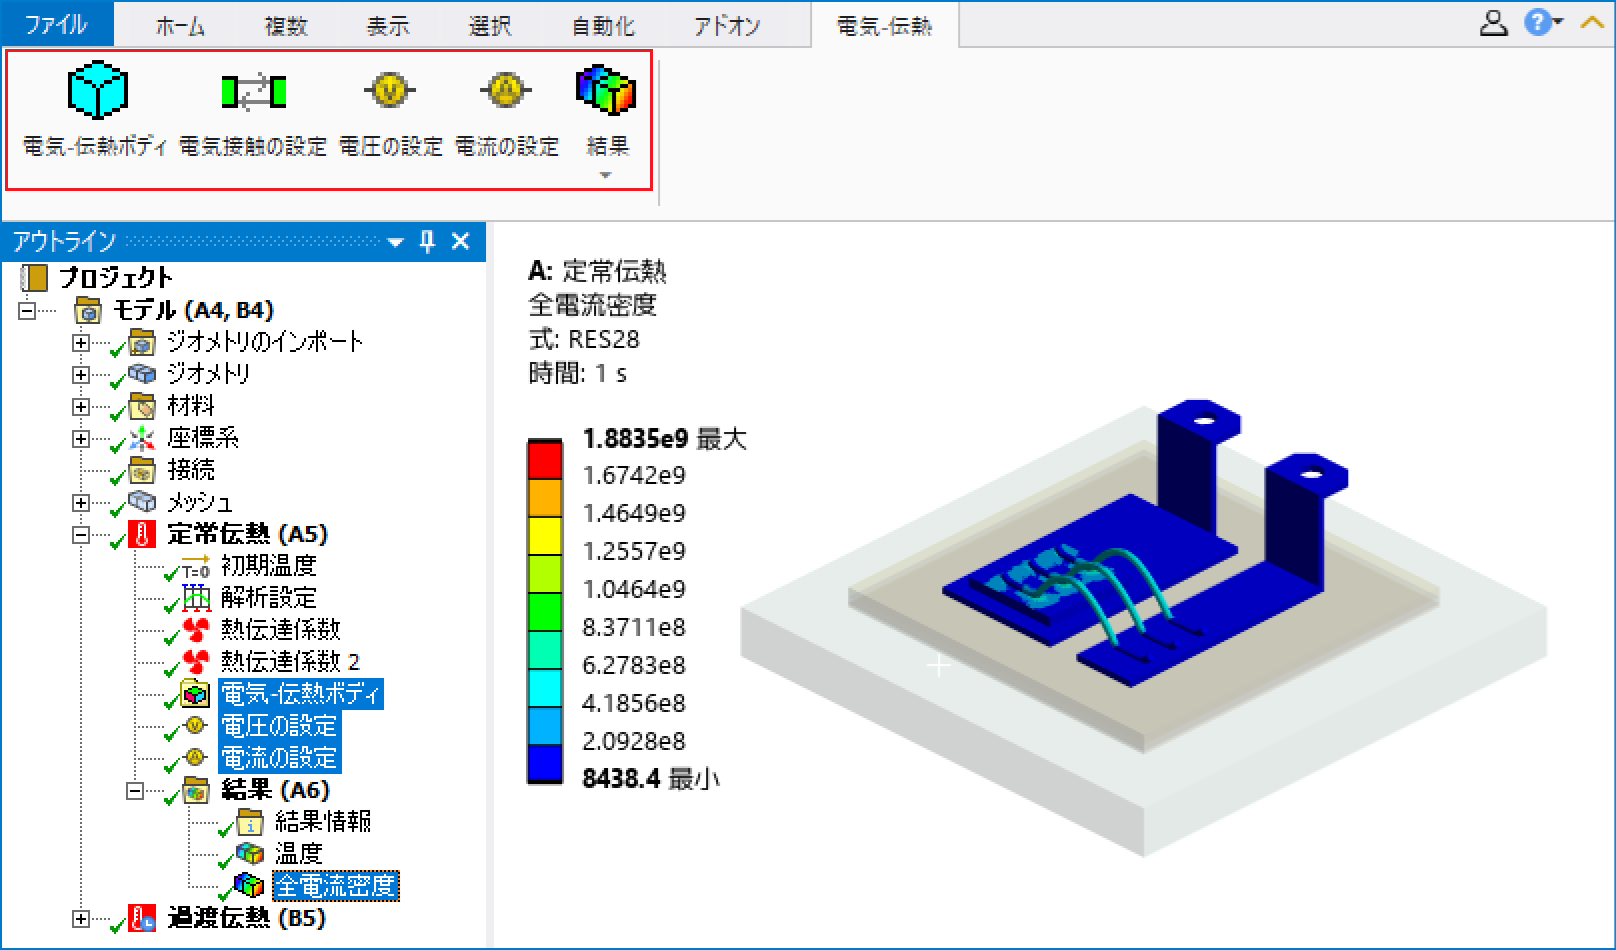
Task: Select the 初期温度 tree item
Action: coord(268,566)
